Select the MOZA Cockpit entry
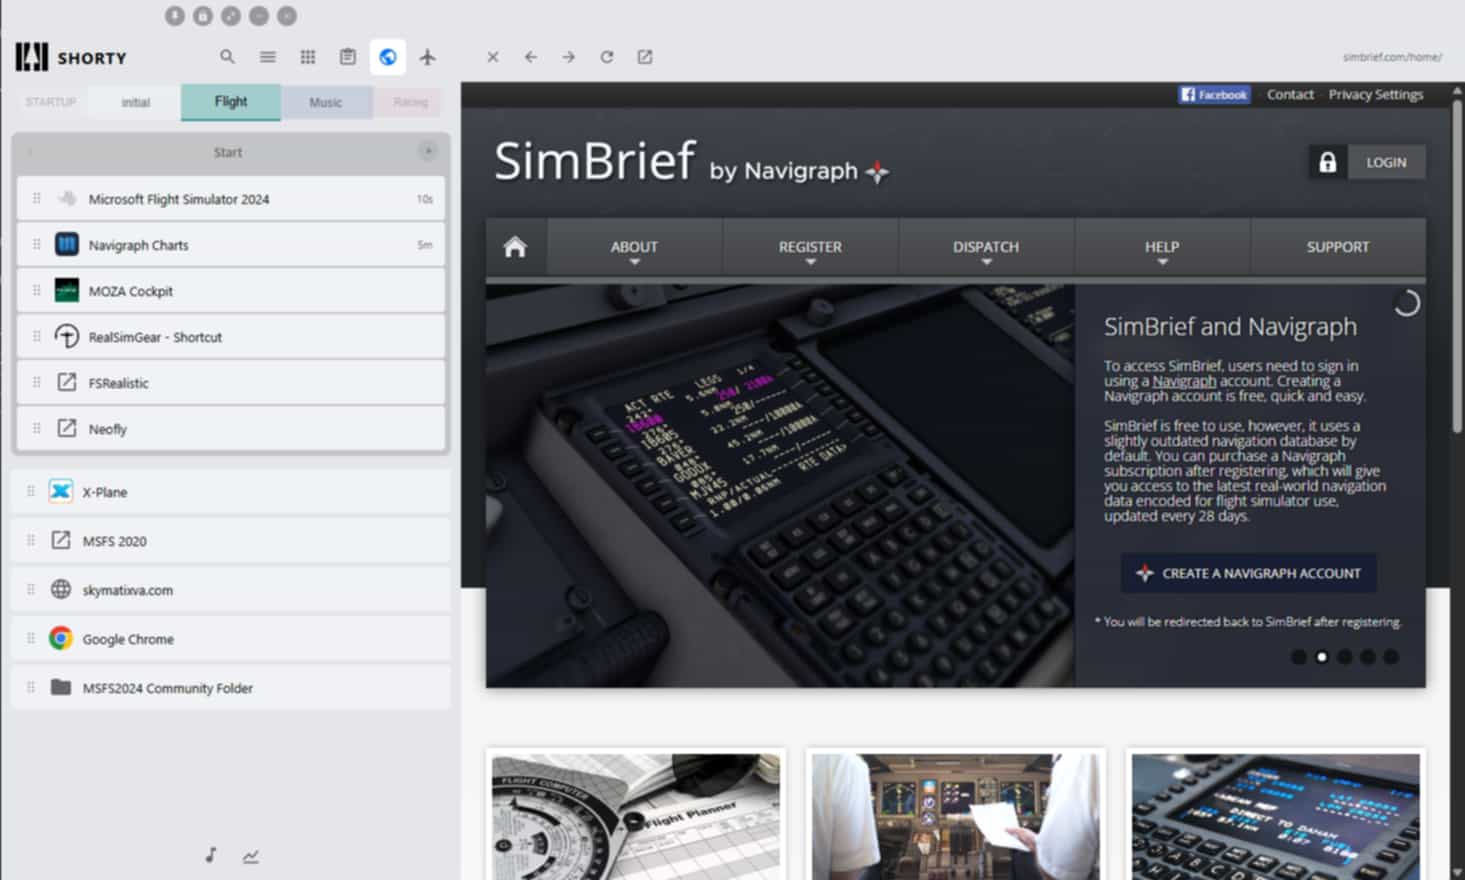 tap(231, 291)
